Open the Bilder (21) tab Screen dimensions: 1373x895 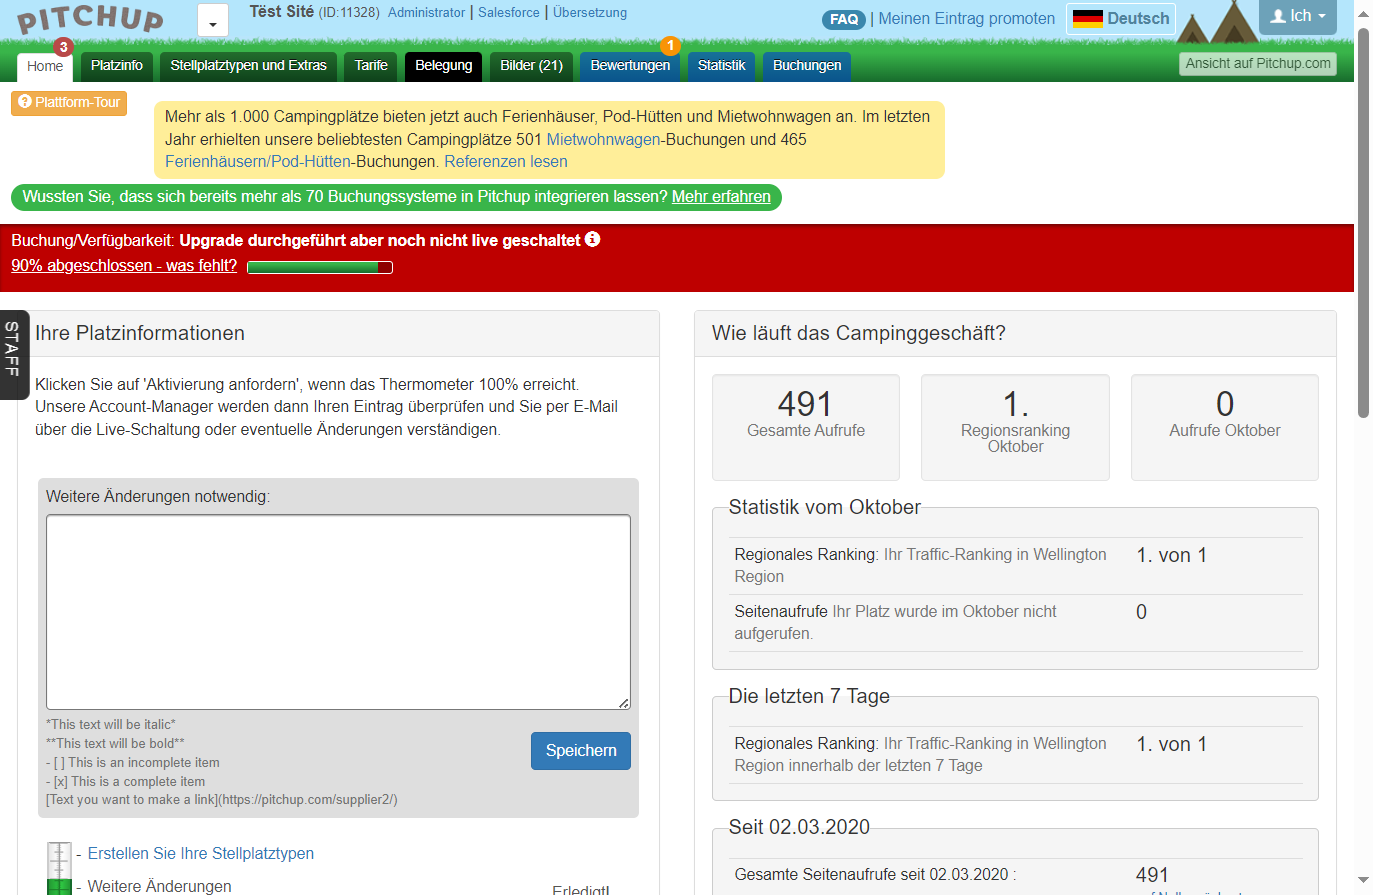click(531, 66)
